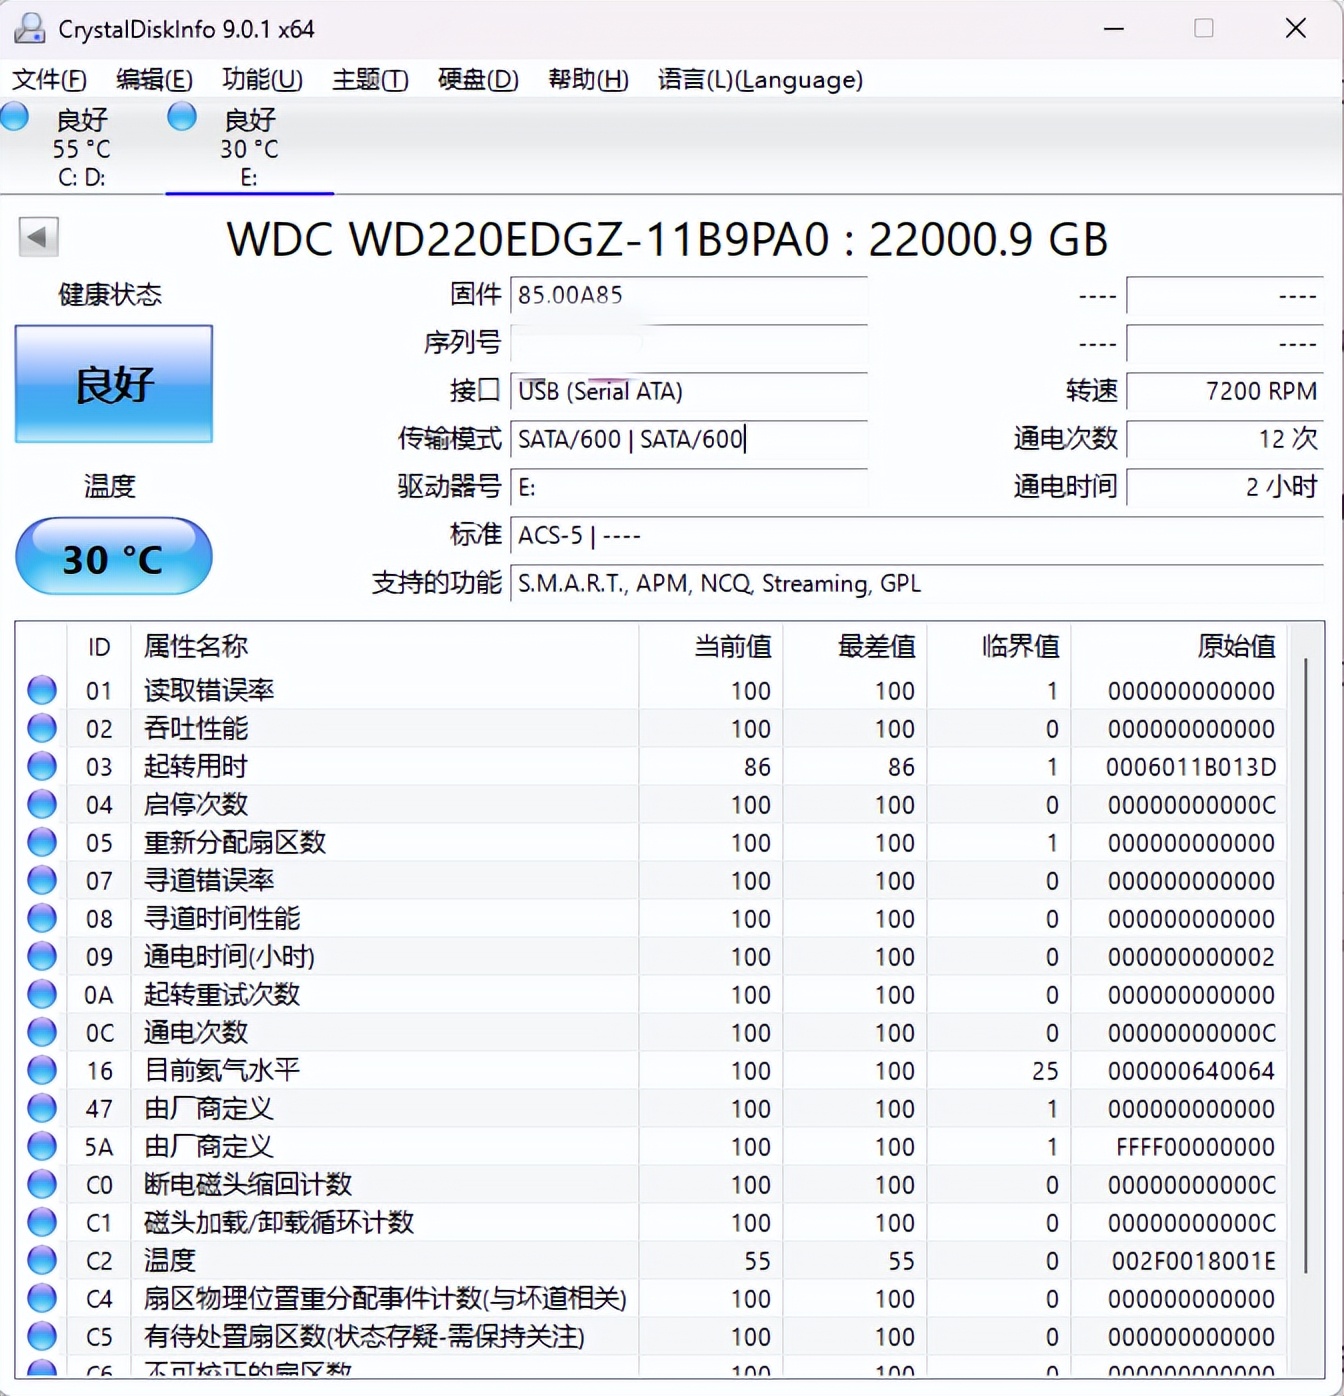Click the blue dot beside attribute 01 读取错误率
This screenshot has height=1396, width=1344.
(x=41, y=690)
